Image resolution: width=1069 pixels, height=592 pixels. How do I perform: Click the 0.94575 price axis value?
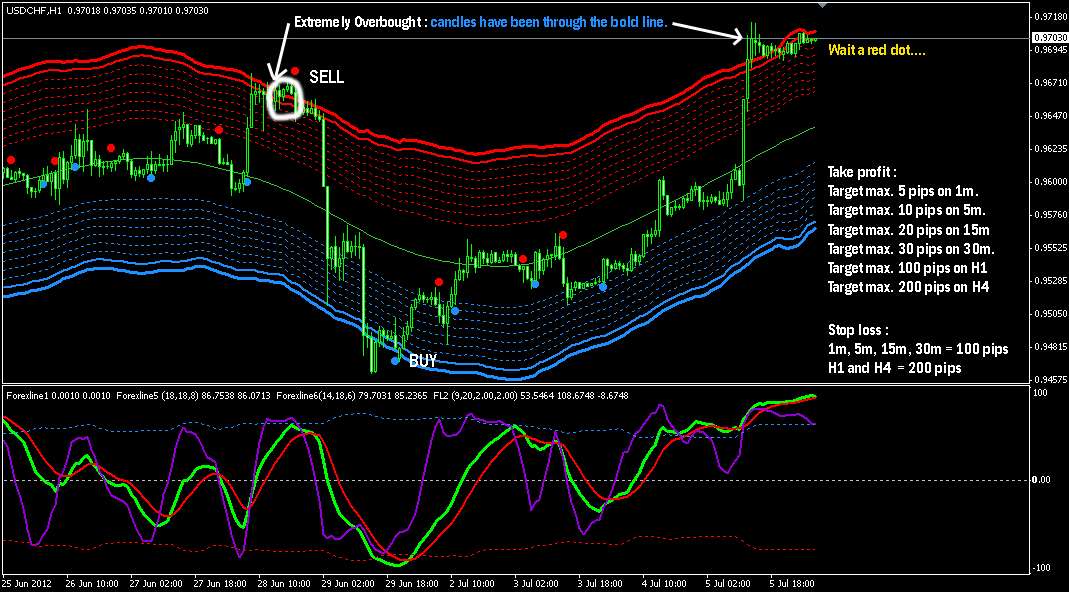(1051, 379)
